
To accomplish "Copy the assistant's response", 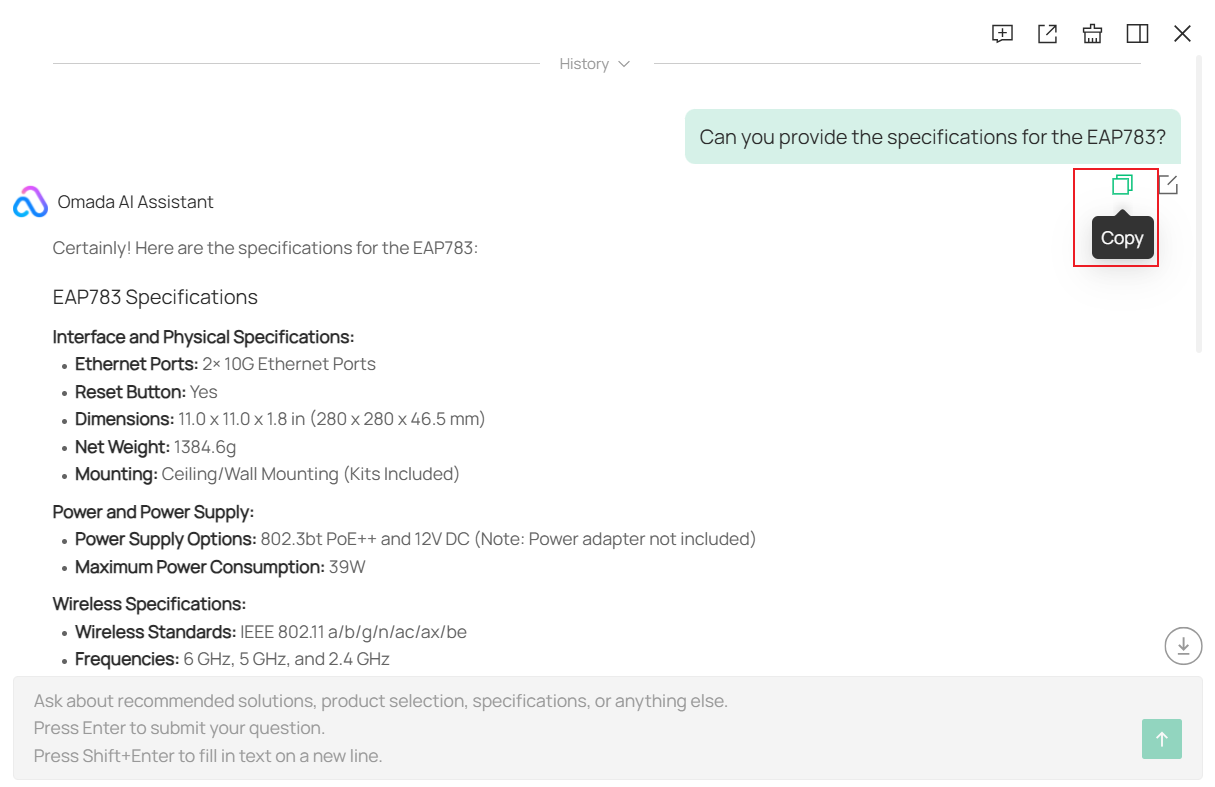I will coord(1122,185).
